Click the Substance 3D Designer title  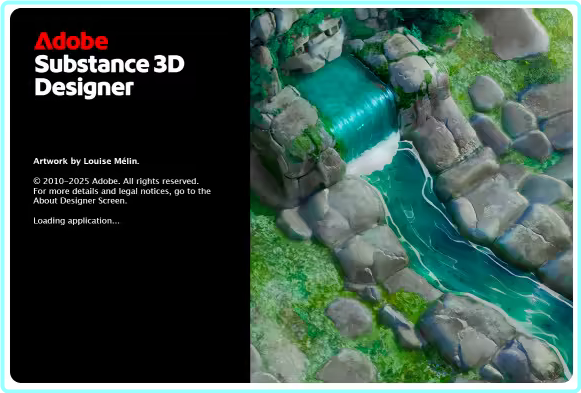coord(109,76)
